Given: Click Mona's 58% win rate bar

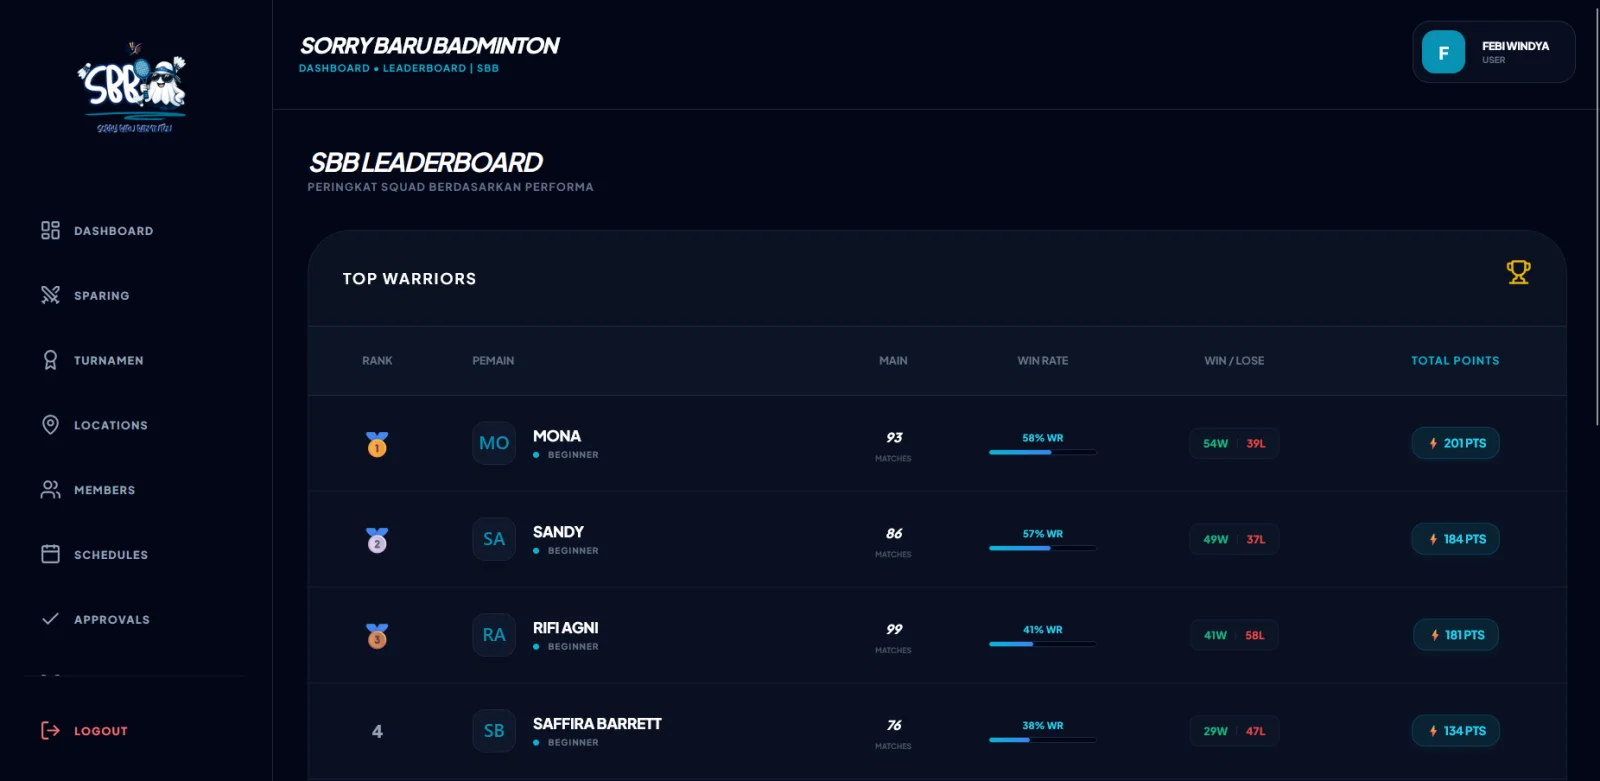Looking at the screenshot, I should [1043, 452].
